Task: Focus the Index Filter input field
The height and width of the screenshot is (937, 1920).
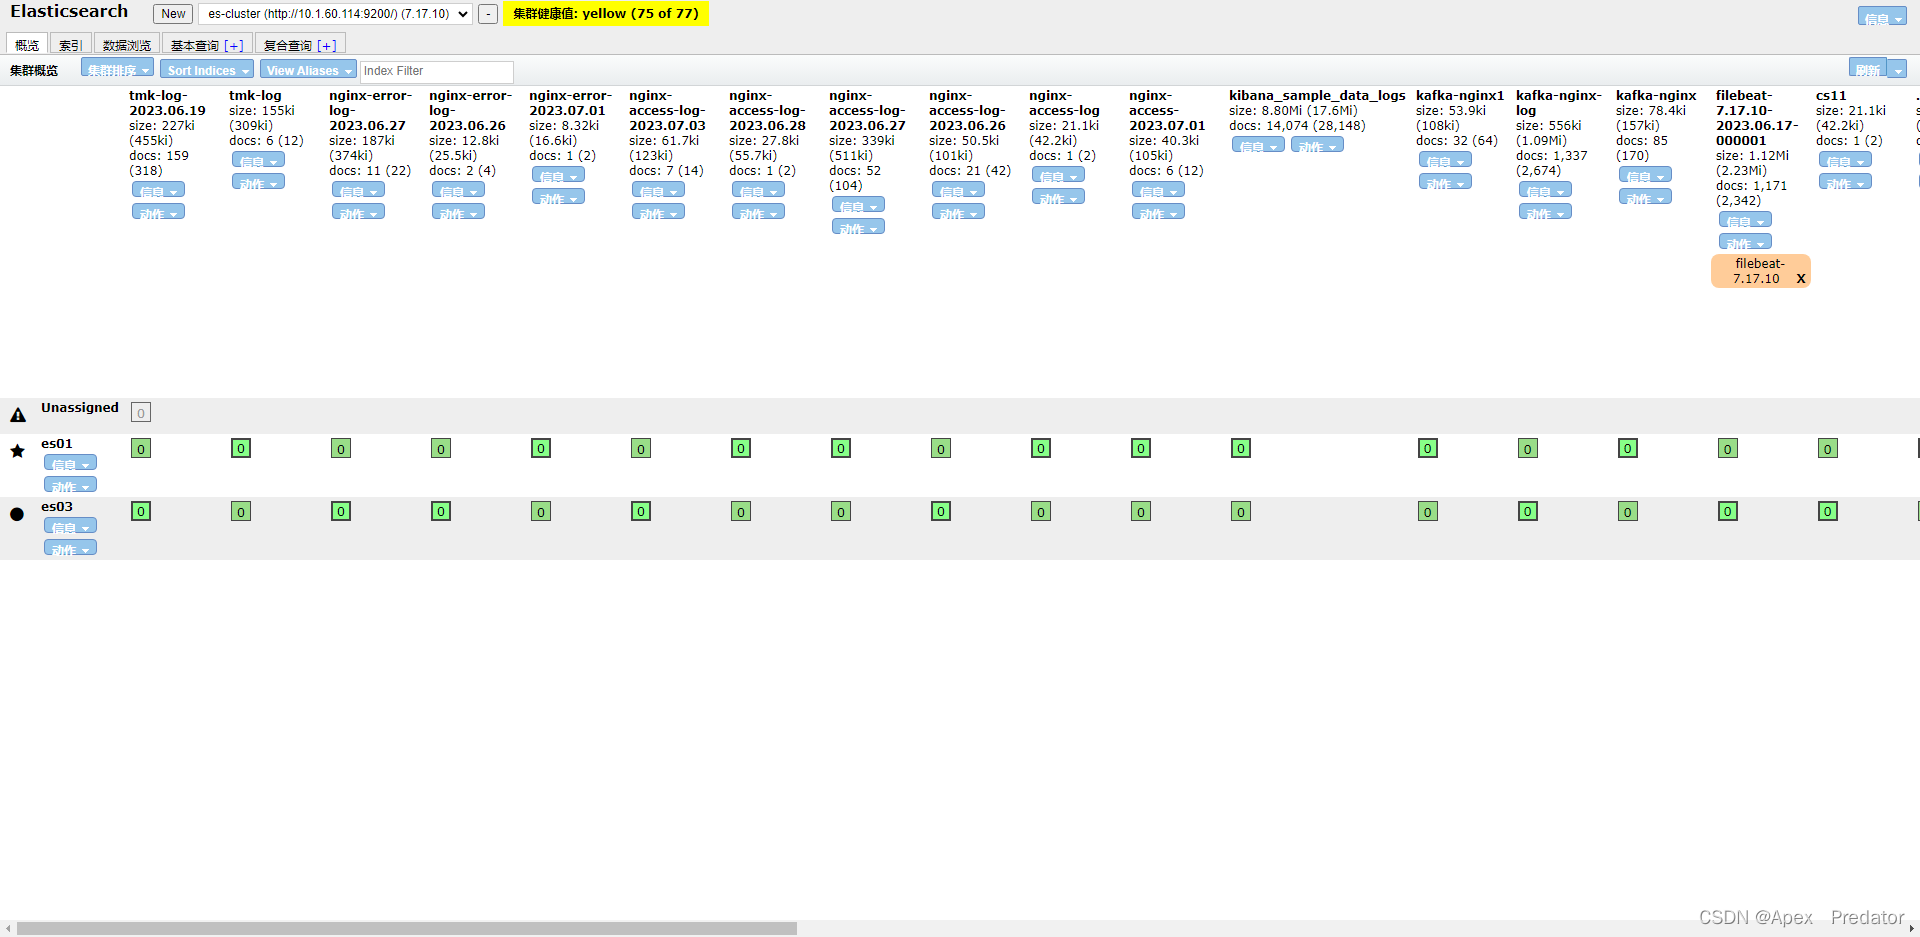Action: click(437, 71)
